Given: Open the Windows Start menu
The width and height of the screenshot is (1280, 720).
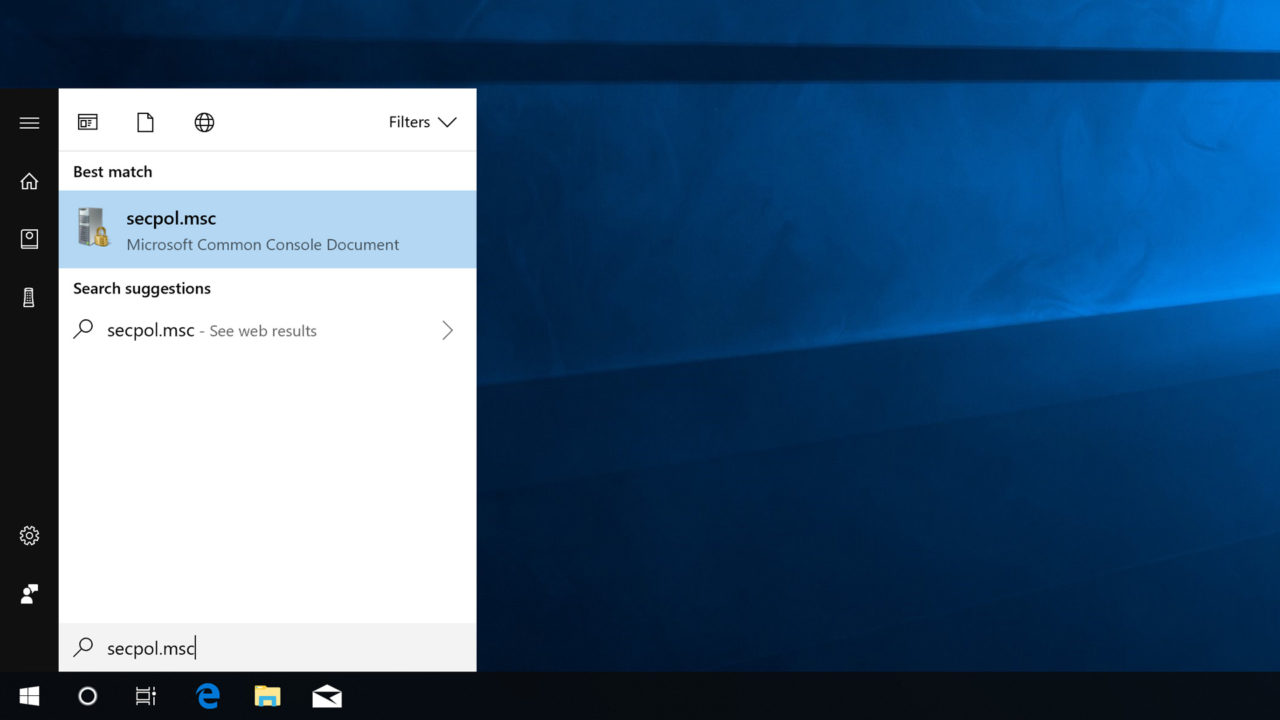Looking at the screenshot, I should (29, 696).
